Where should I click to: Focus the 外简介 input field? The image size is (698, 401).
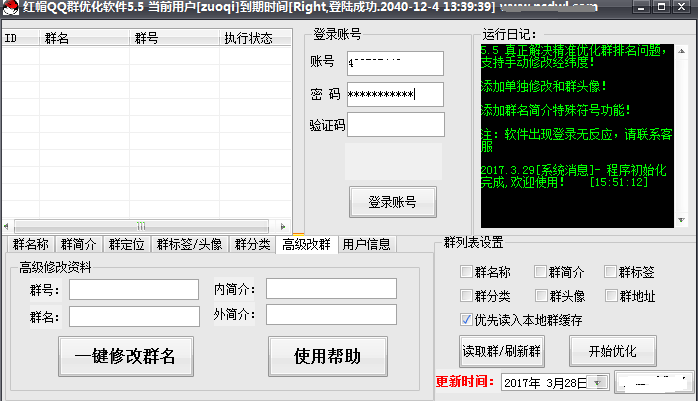coord(331,315)
